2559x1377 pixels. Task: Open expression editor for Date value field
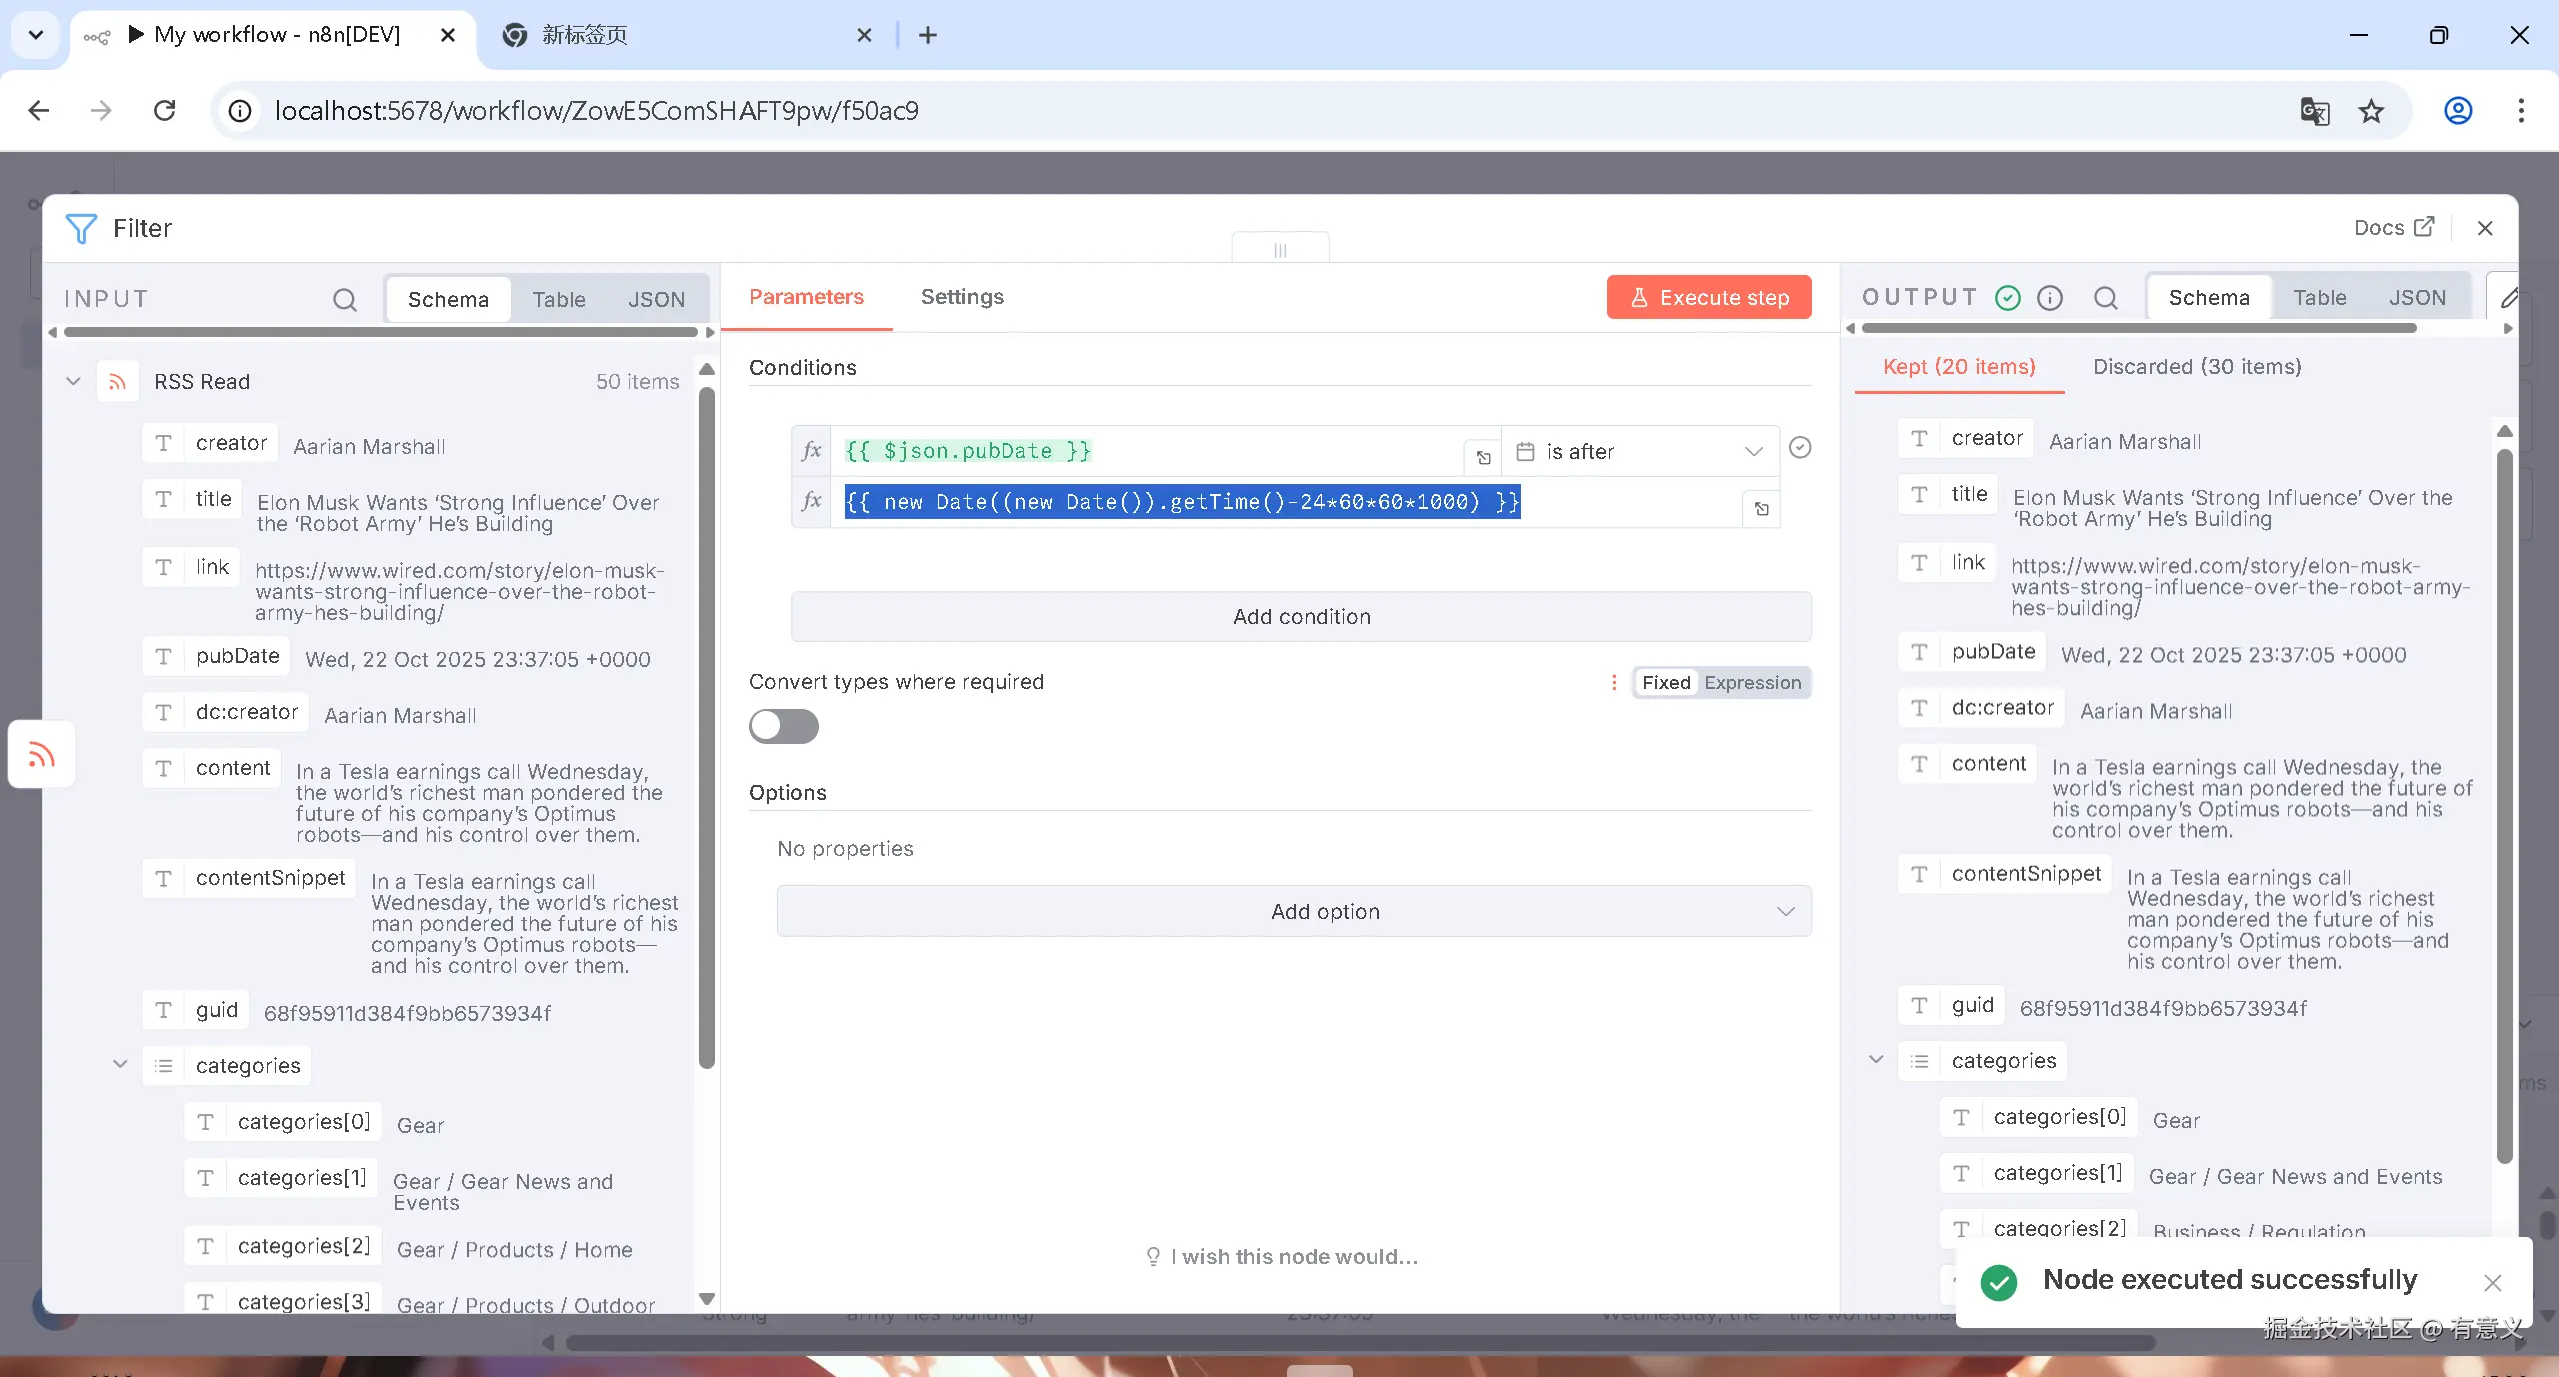(1761, 509)
